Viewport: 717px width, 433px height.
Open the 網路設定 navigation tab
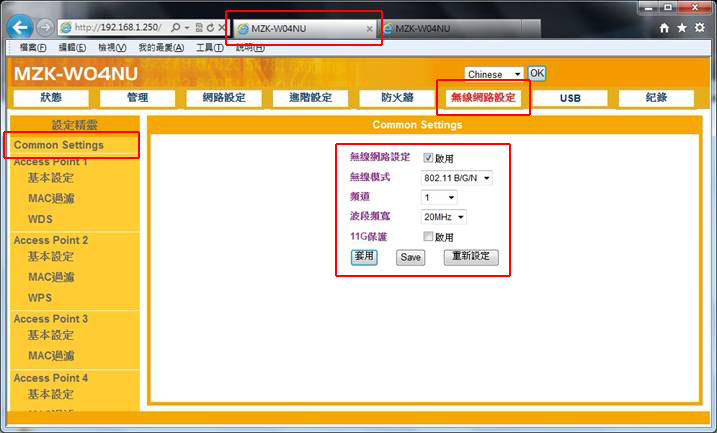click(x=224, y=97)
